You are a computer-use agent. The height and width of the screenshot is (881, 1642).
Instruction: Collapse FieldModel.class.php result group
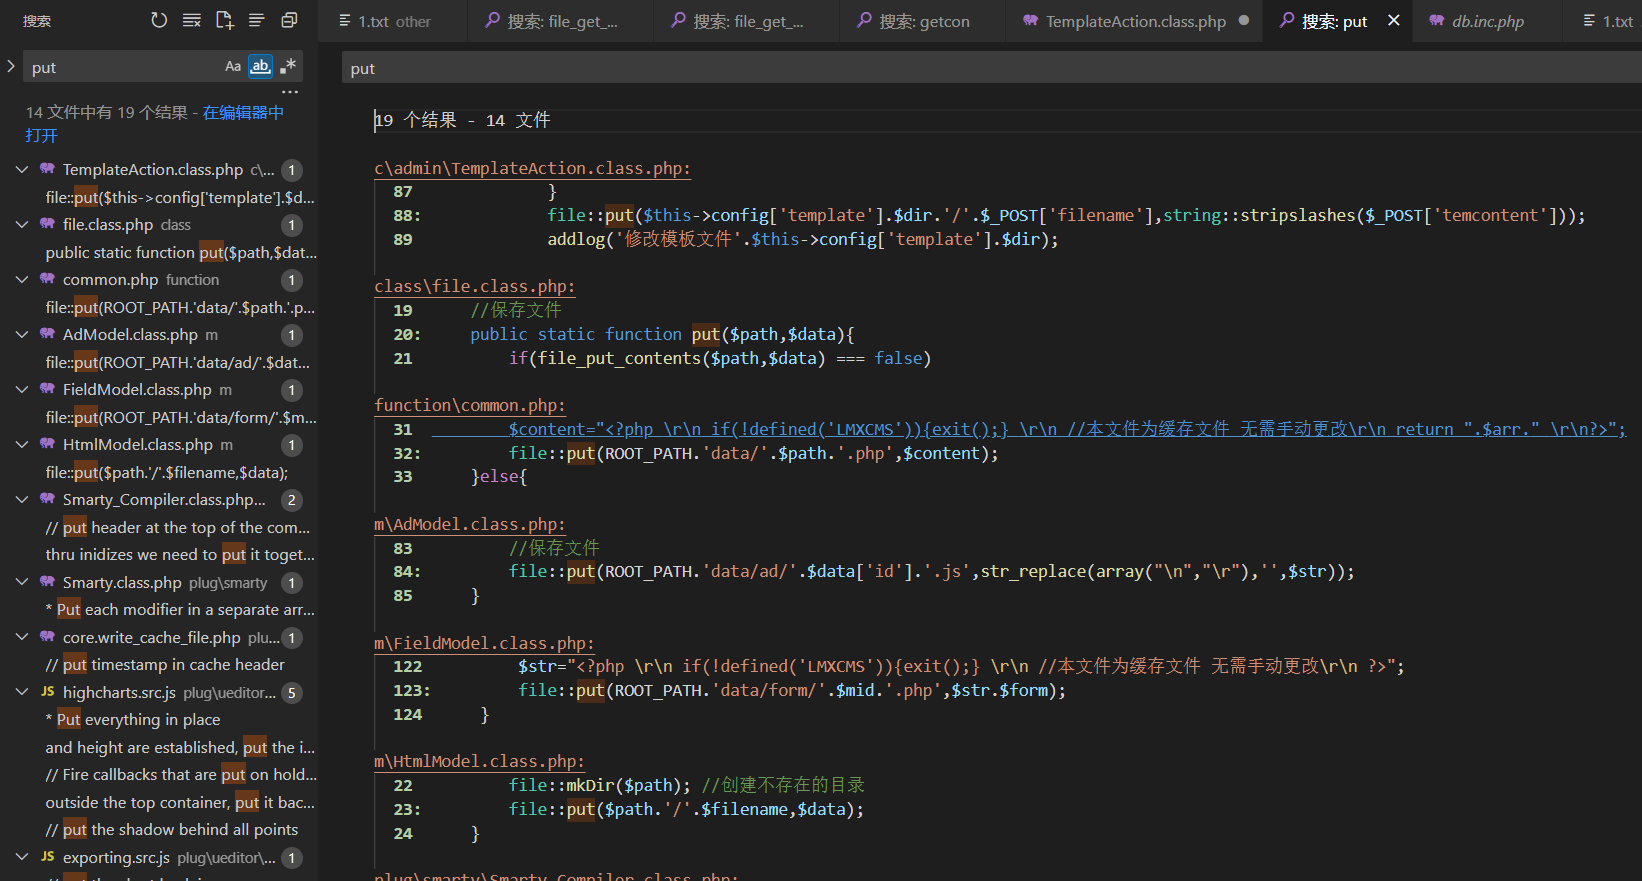(21, 390)
